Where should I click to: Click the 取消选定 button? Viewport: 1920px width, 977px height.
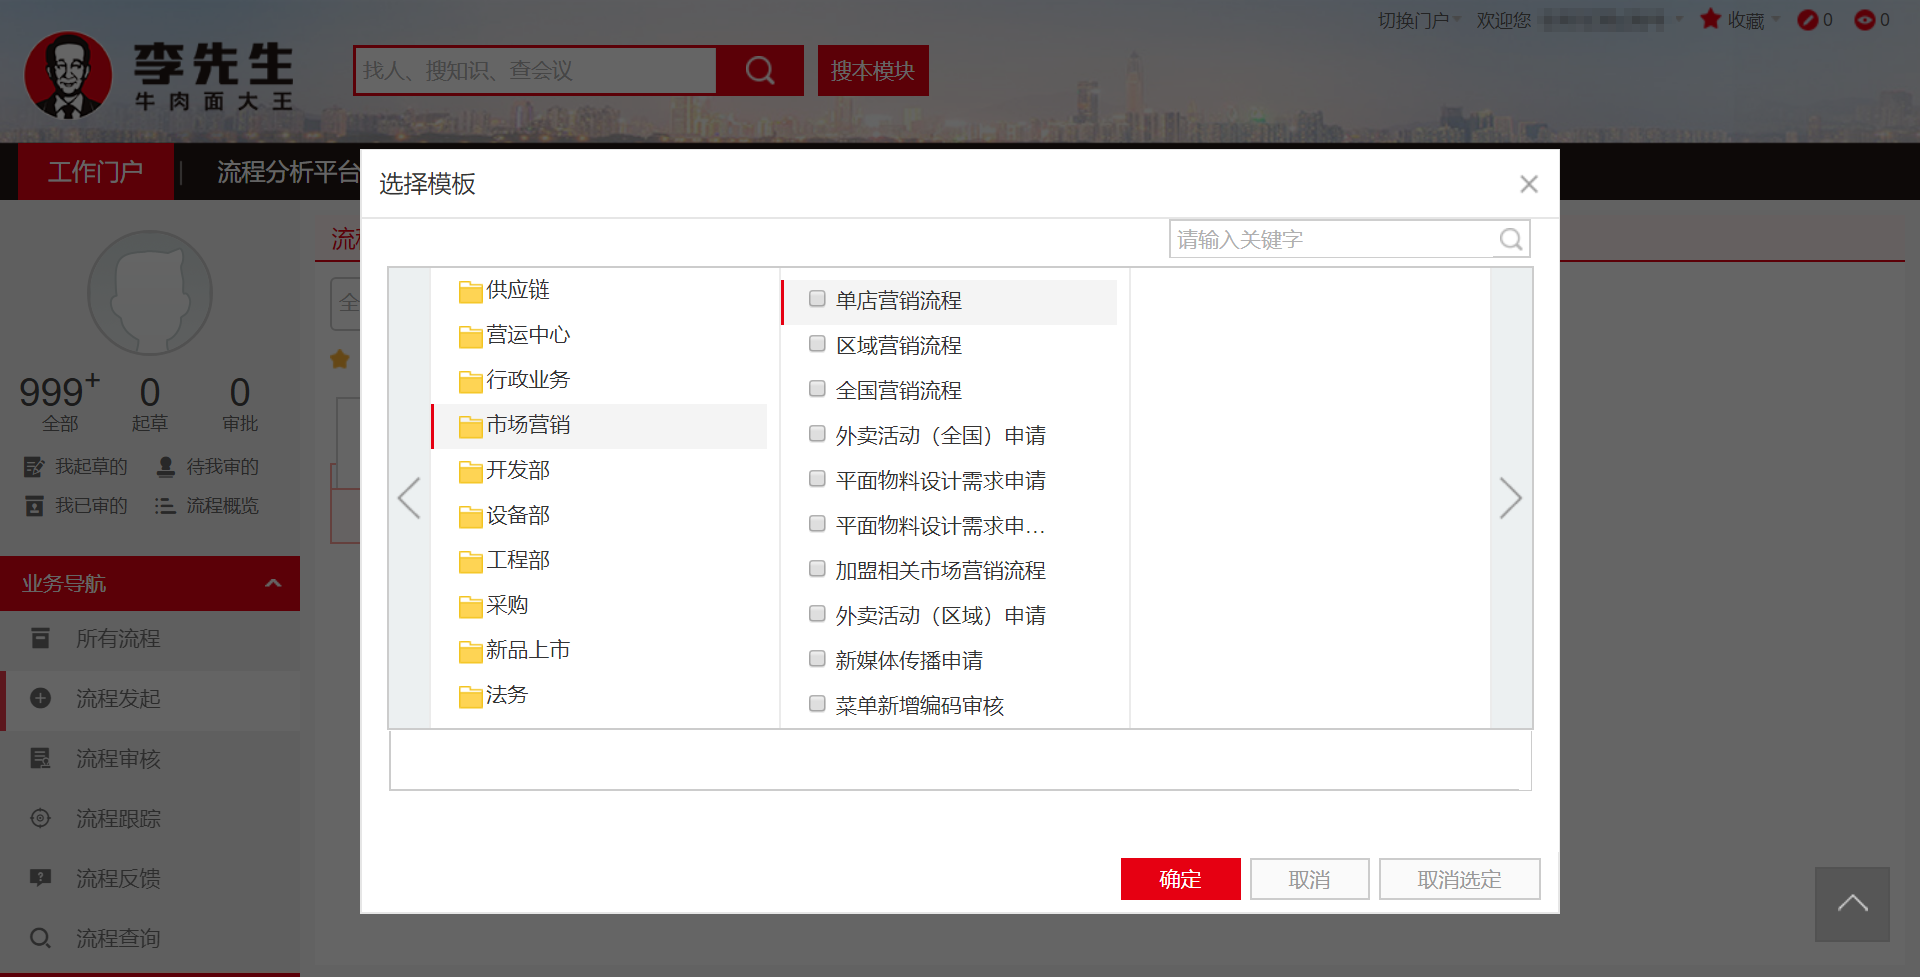point(1459,879)
